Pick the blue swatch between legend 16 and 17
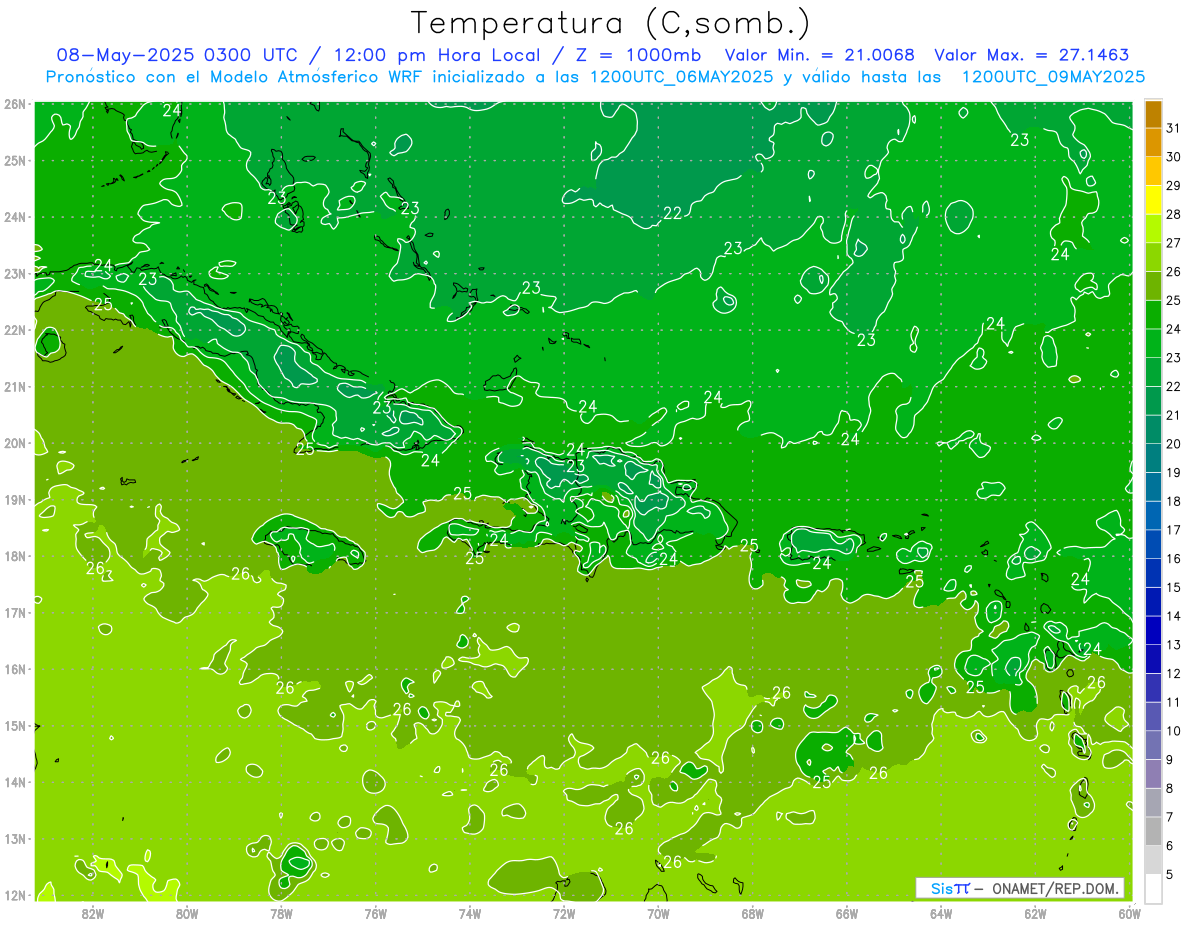This screenshot has height=927, width=1200. (1153, 544)
